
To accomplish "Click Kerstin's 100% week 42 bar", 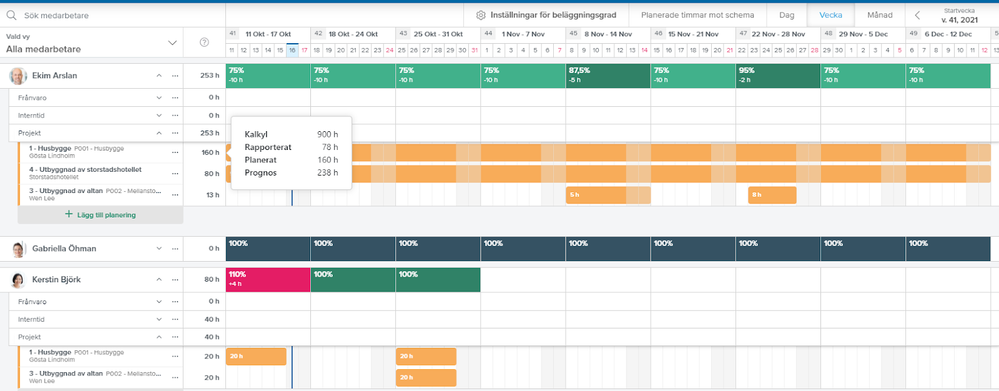I will pos(353,280).
